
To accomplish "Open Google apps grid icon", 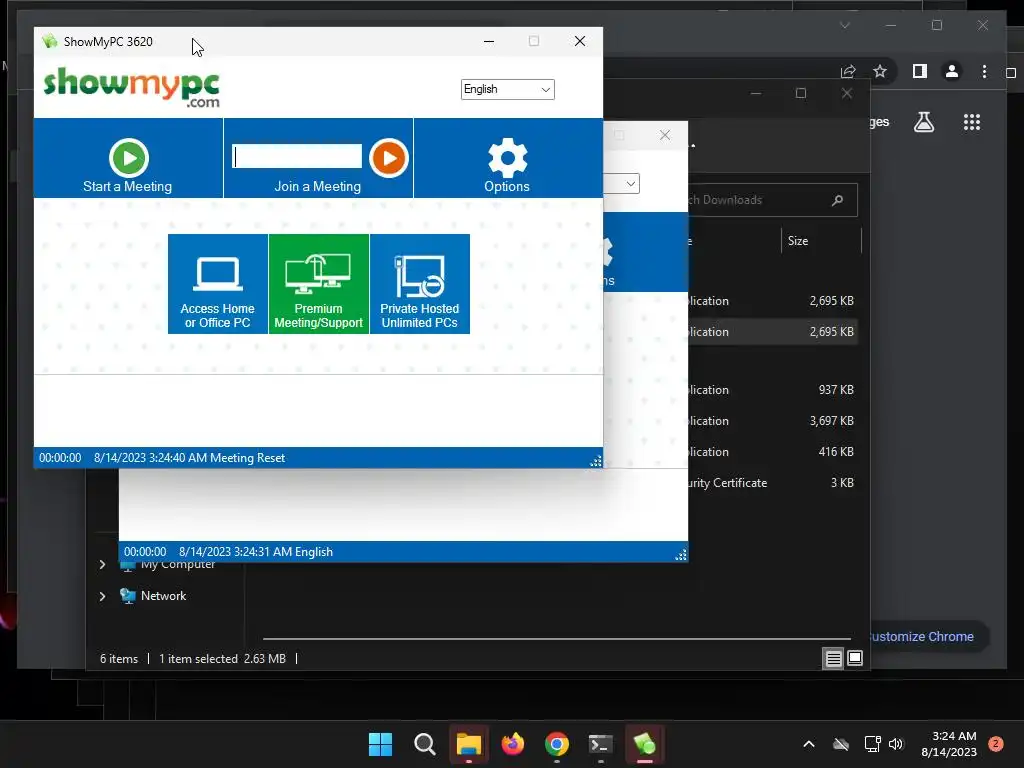I will (972, 122).
